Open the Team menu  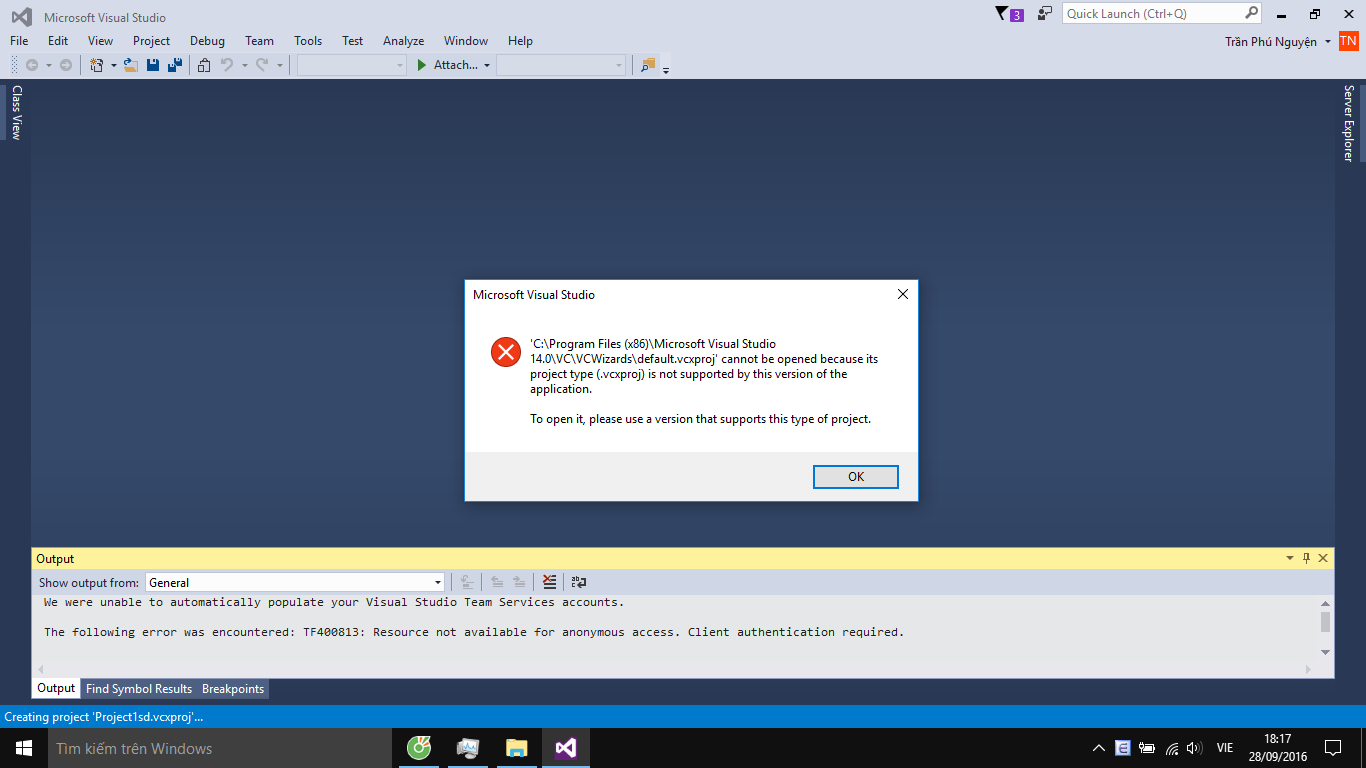259,41
